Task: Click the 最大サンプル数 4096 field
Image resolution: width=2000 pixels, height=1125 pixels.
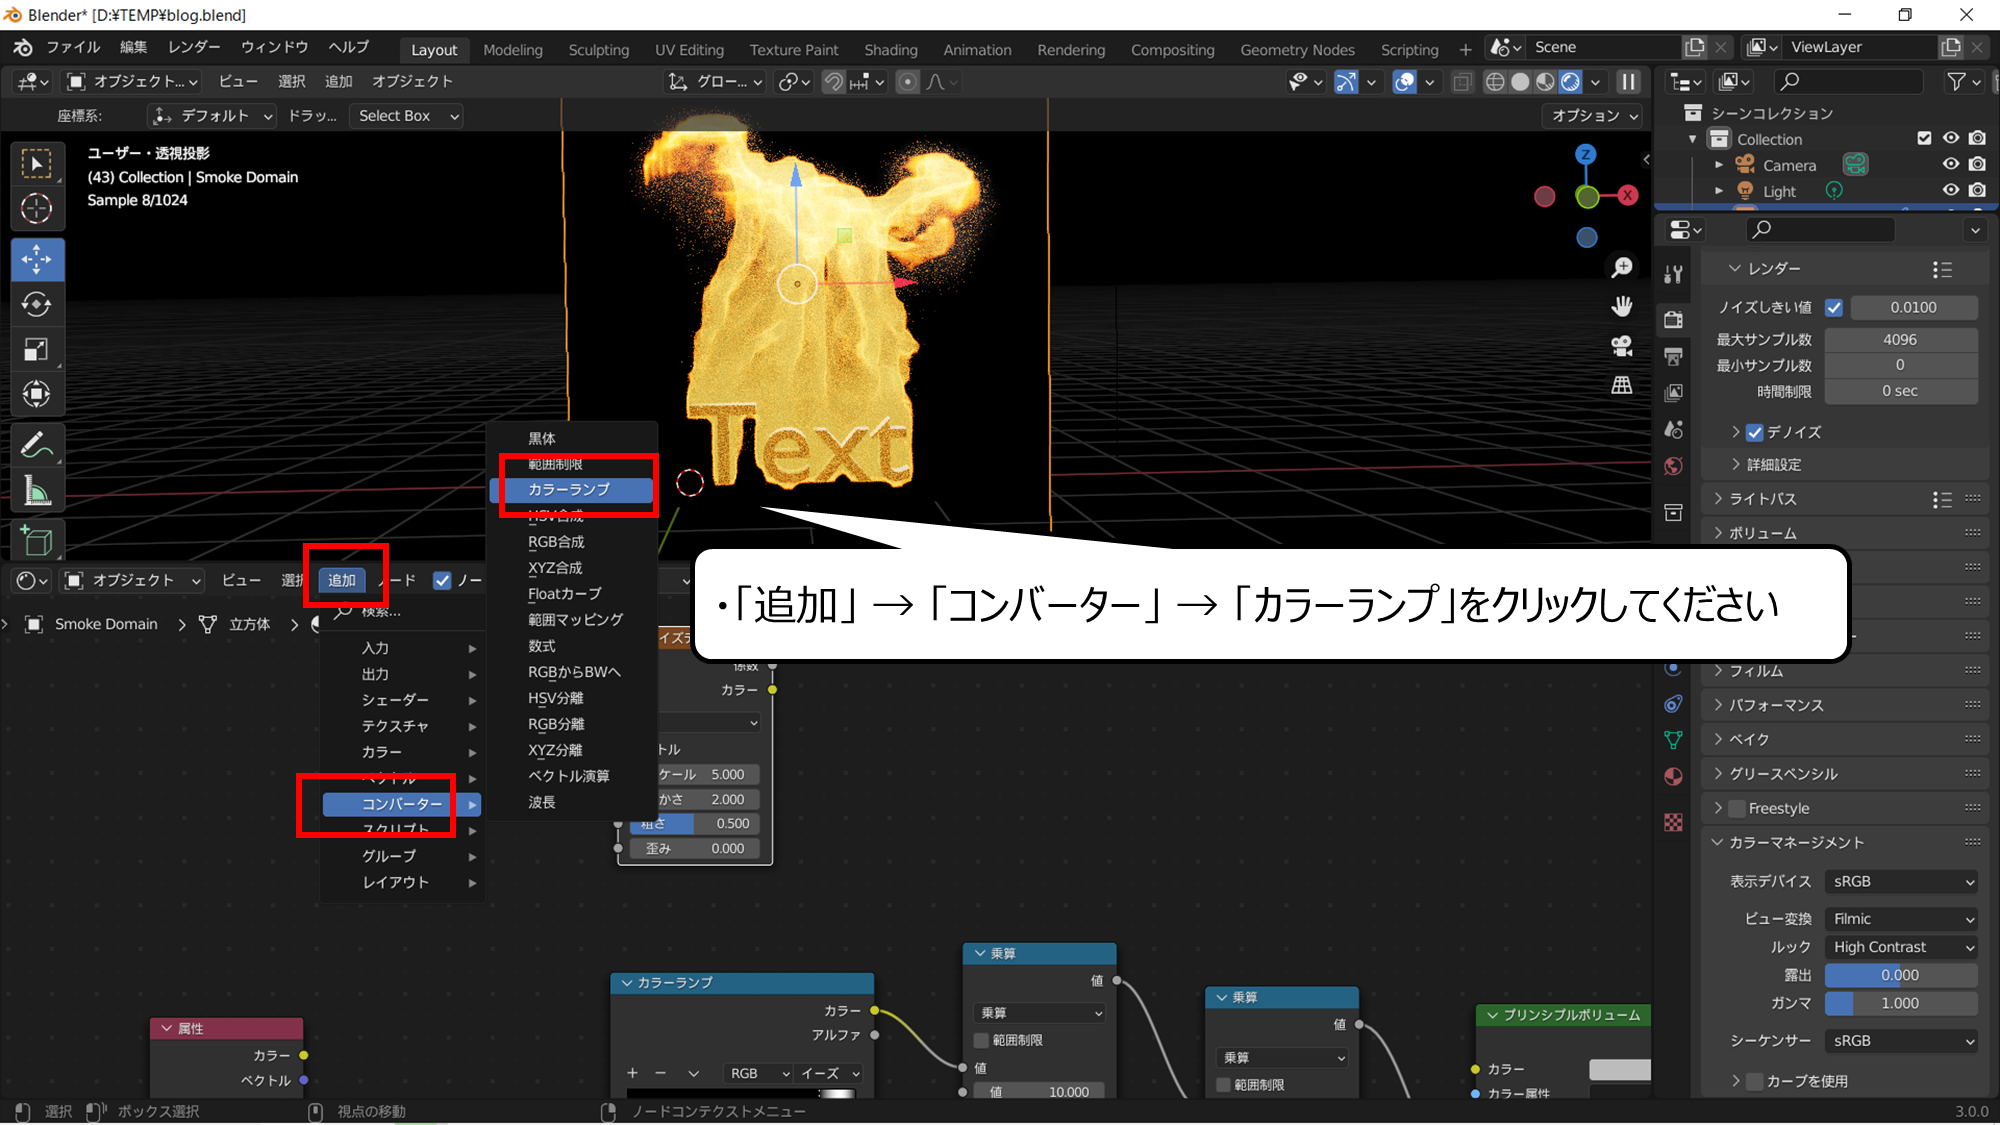Action: (1901, 340)
